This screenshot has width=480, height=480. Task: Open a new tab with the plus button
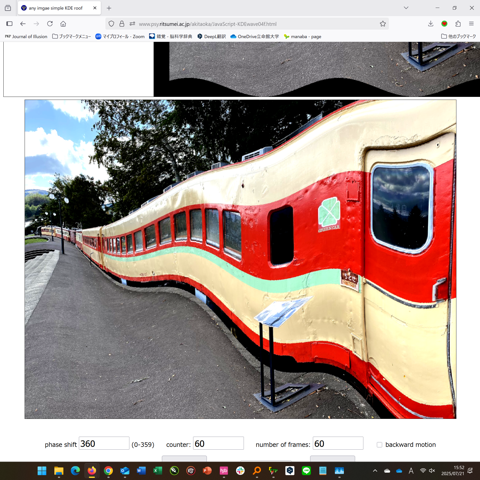[109, 8]
